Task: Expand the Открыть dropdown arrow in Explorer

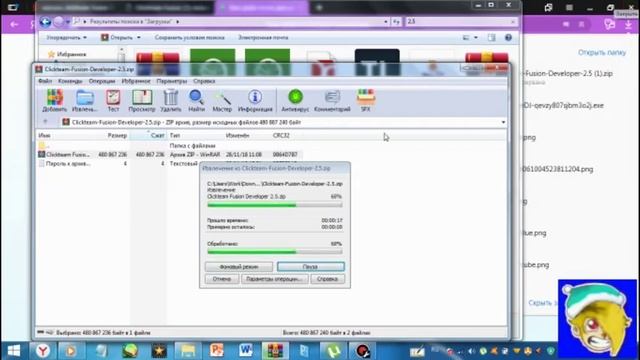Action: [x=139, y=38]
